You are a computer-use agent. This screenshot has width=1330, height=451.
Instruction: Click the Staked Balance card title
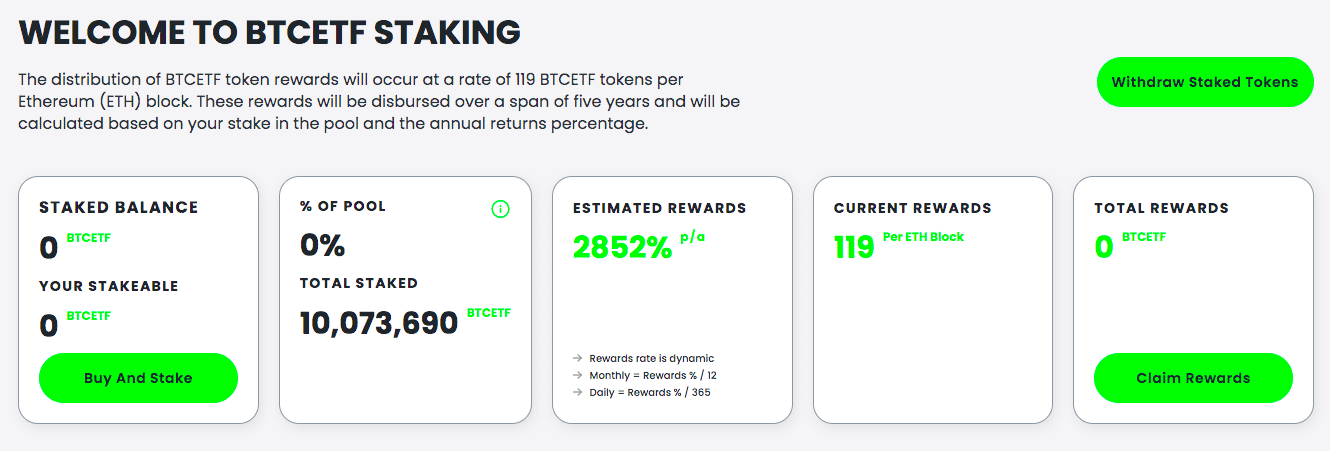pos(119,208)
